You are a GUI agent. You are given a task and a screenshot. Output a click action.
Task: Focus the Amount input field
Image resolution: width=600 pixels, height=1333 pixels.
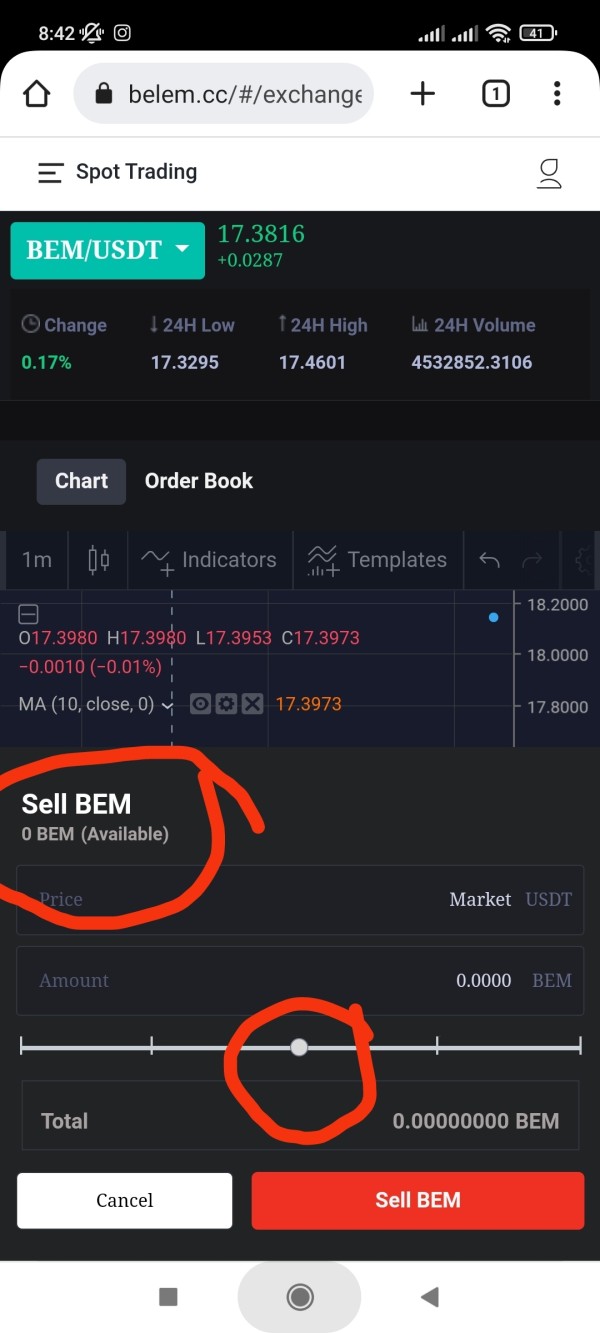(300, 981)
